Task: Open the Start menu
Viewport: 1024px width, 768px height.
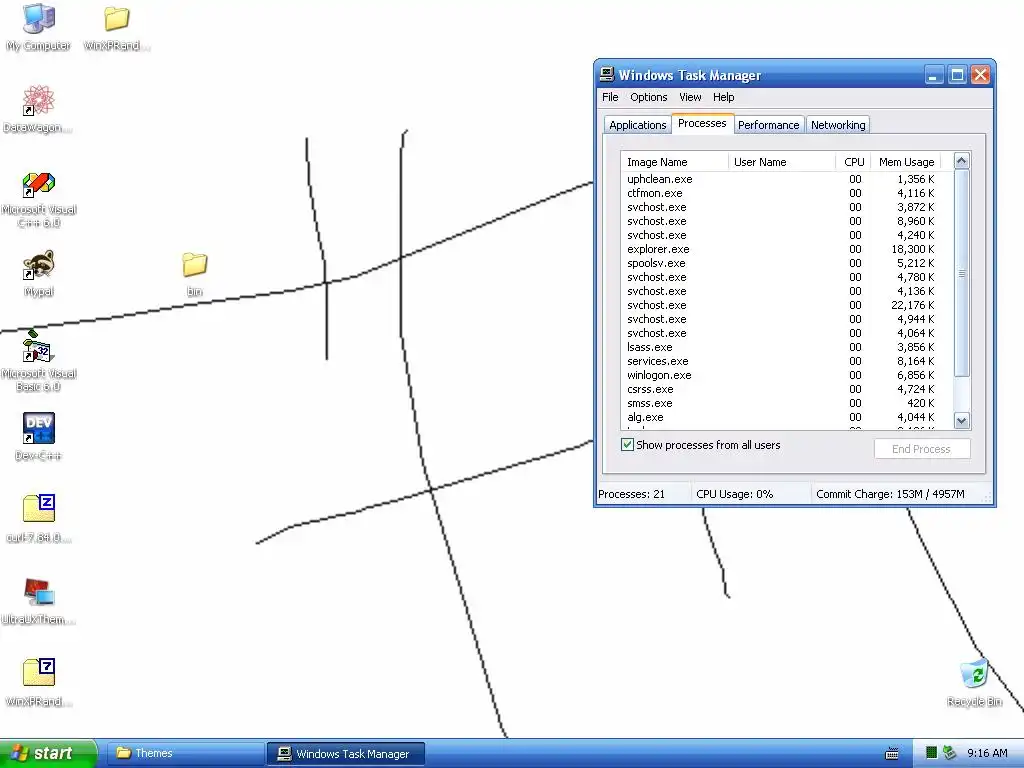Action: point(48,754)
